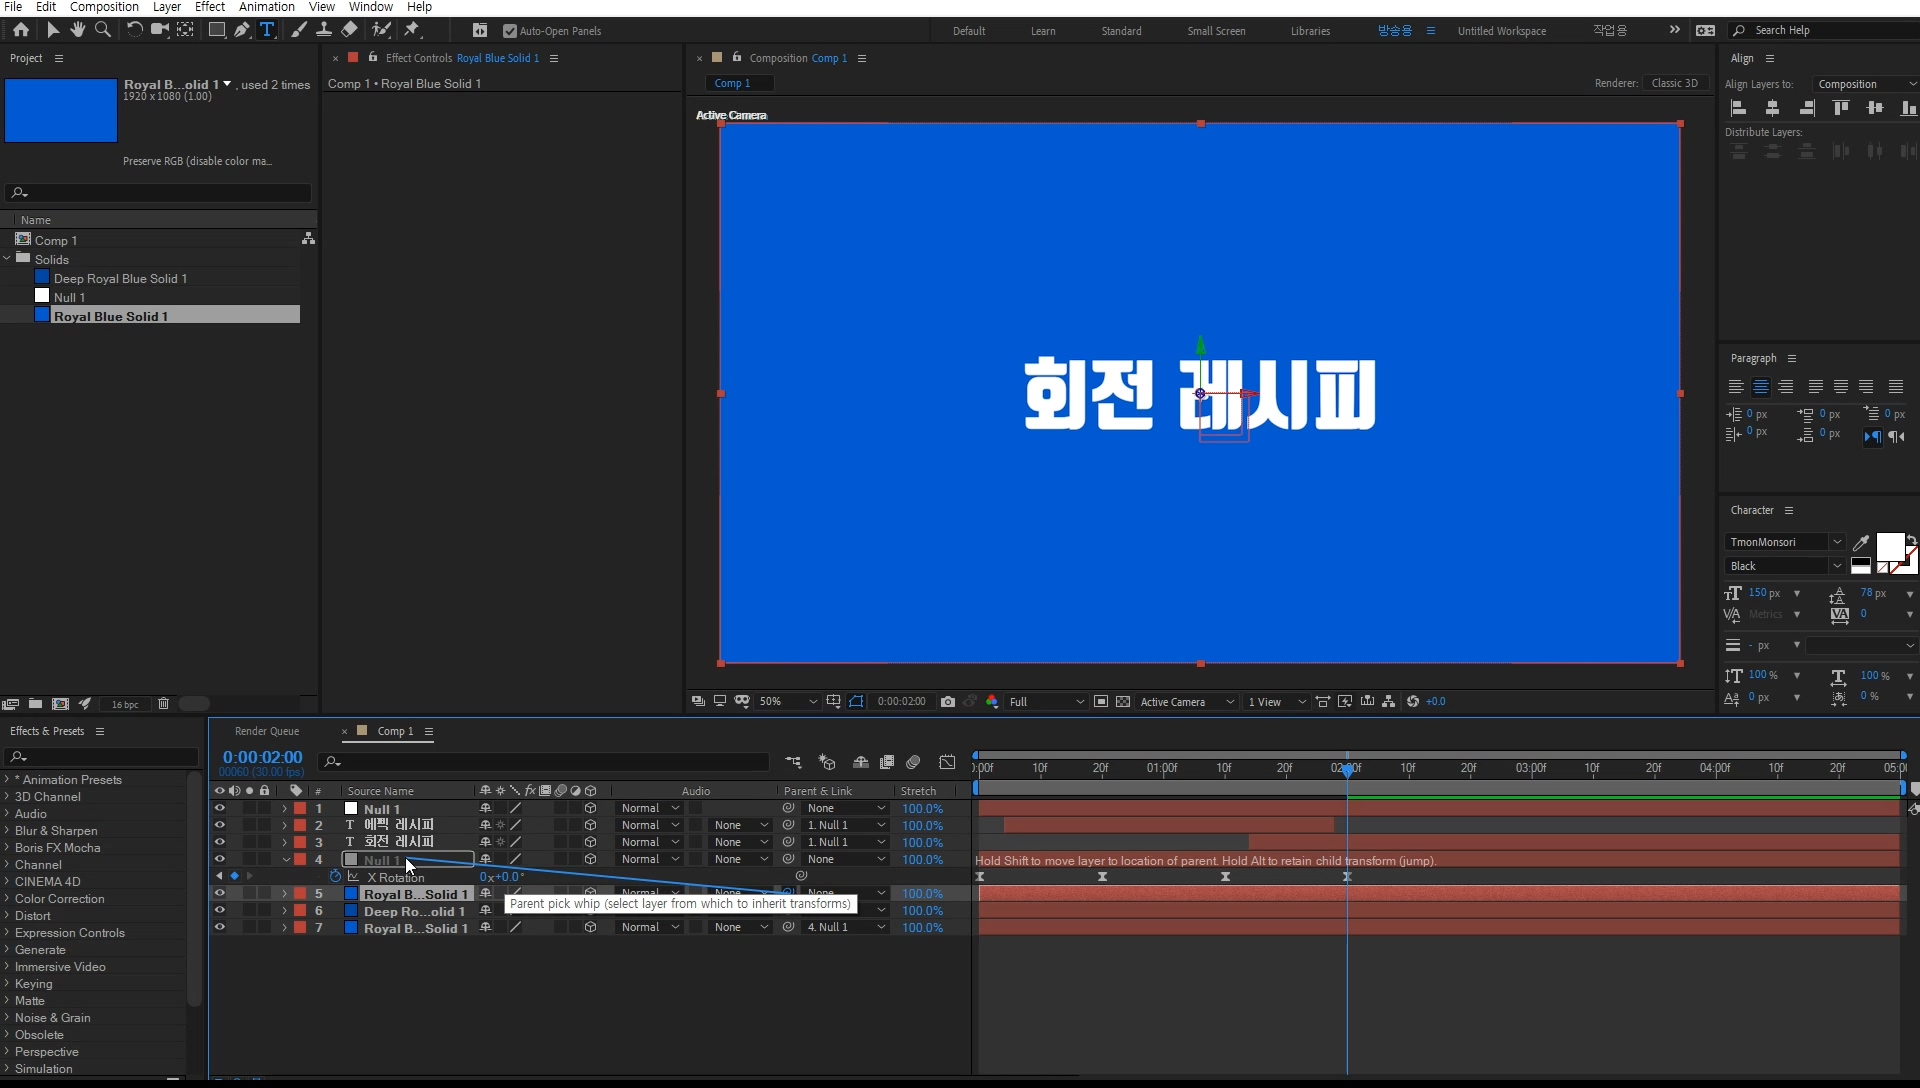Take a snapshot with the camera icon
Image resolution: width=1920 pixels, height=1088 pixels.
coord(948,702)
